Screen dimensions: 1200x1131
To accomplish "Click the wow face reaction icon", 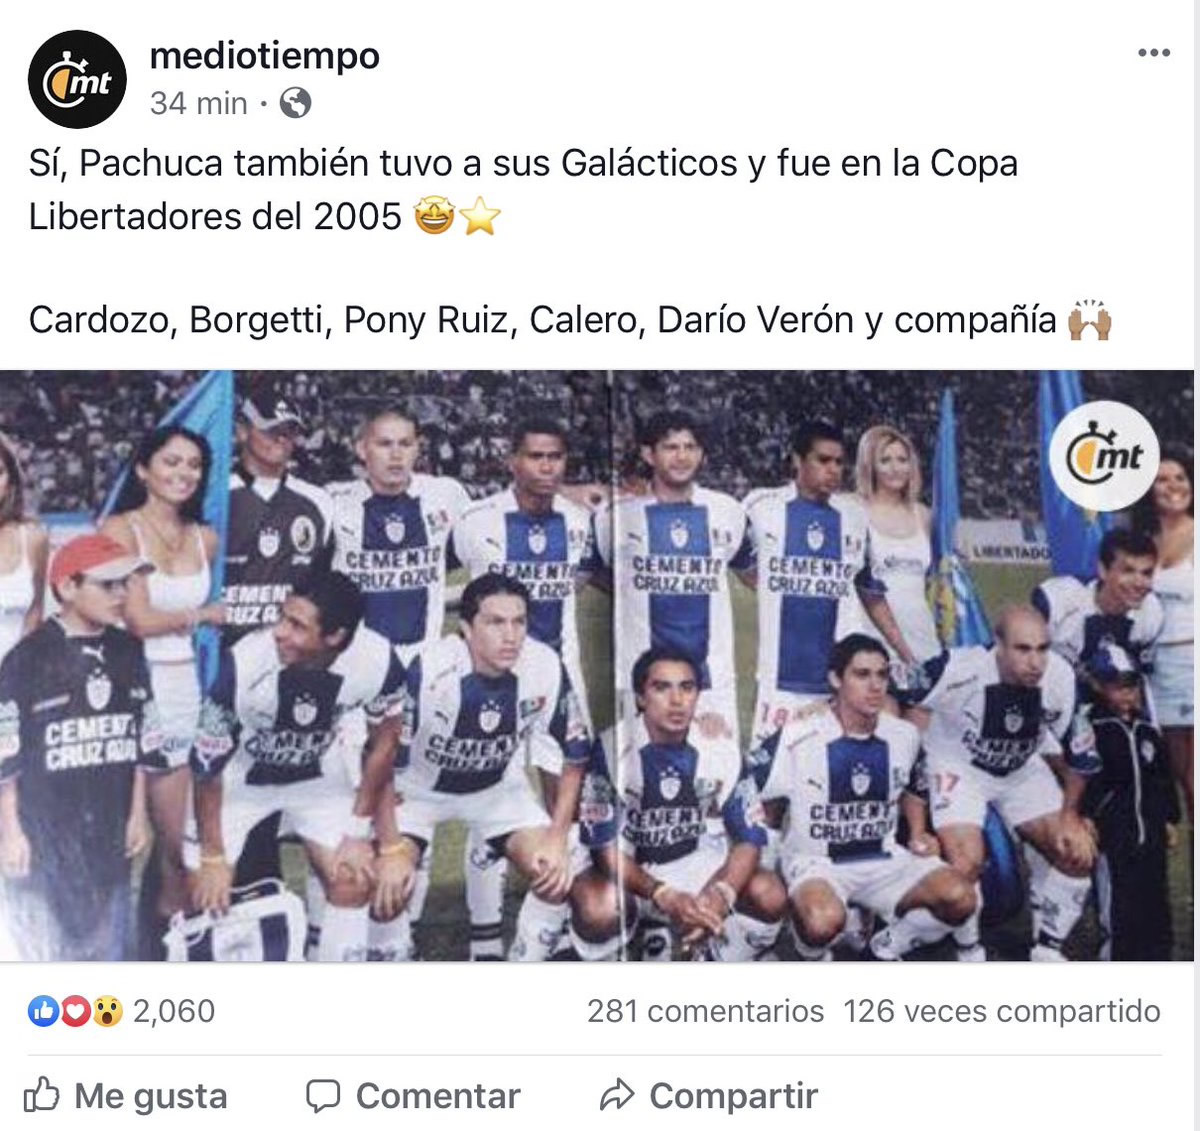I will pos(108,1012).
